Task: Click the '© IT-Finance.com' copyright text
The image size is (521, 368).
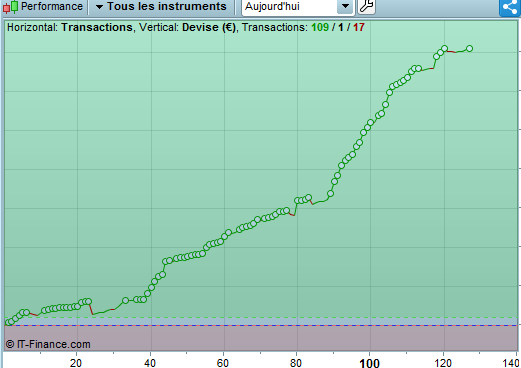Action: click(48, 344)
